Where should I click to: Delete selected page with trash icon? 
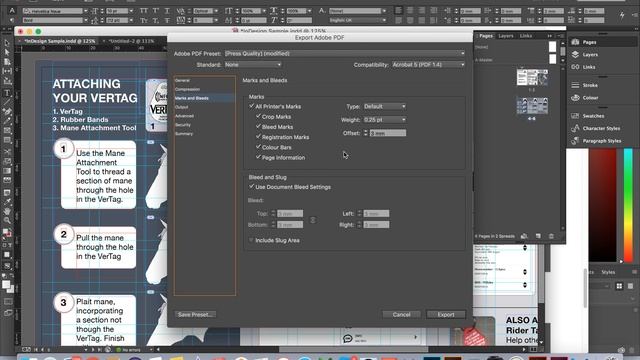[x=551, y=236]
